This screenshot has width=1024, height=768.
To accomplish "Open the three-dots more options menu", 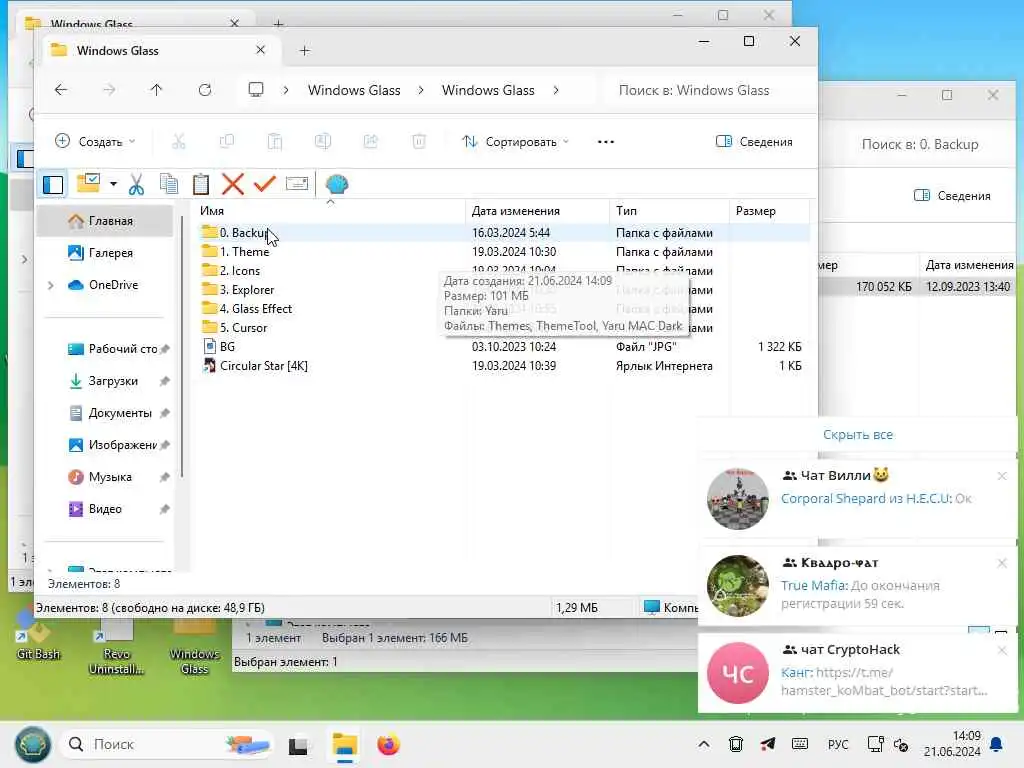I will [x=606, y=142].
